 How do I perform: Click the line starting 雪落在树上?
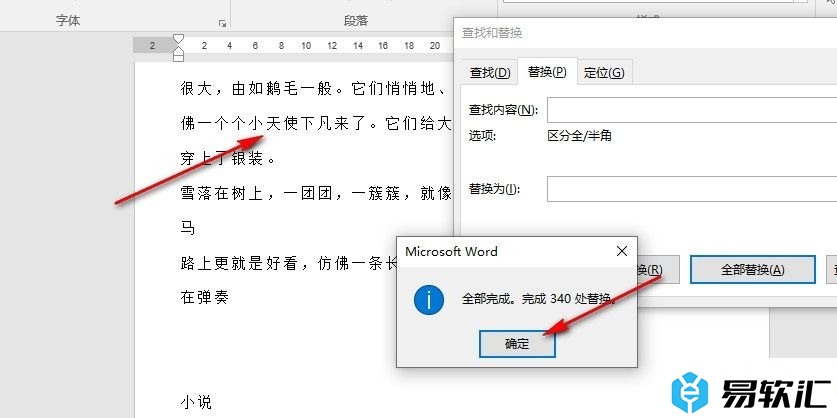[x=316, y=193]
